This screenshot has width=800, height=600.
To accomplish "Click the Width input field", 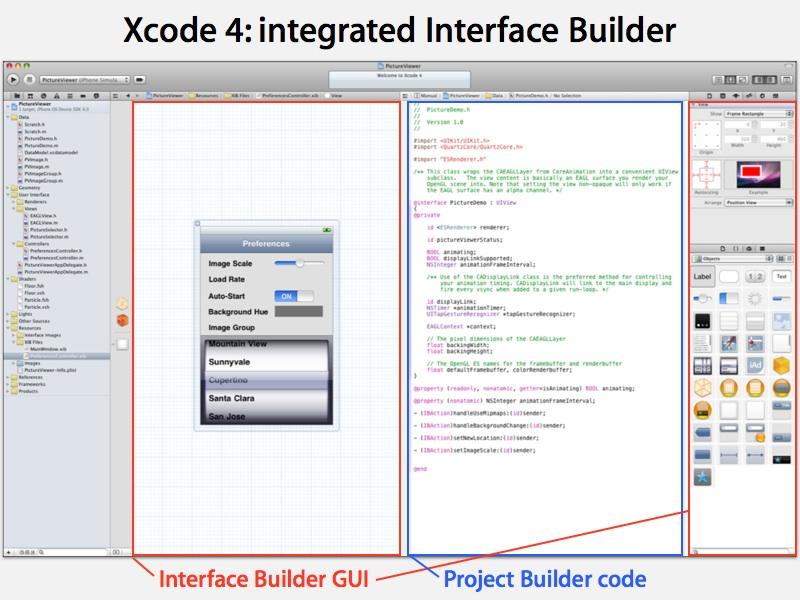I will click(738, 138).
